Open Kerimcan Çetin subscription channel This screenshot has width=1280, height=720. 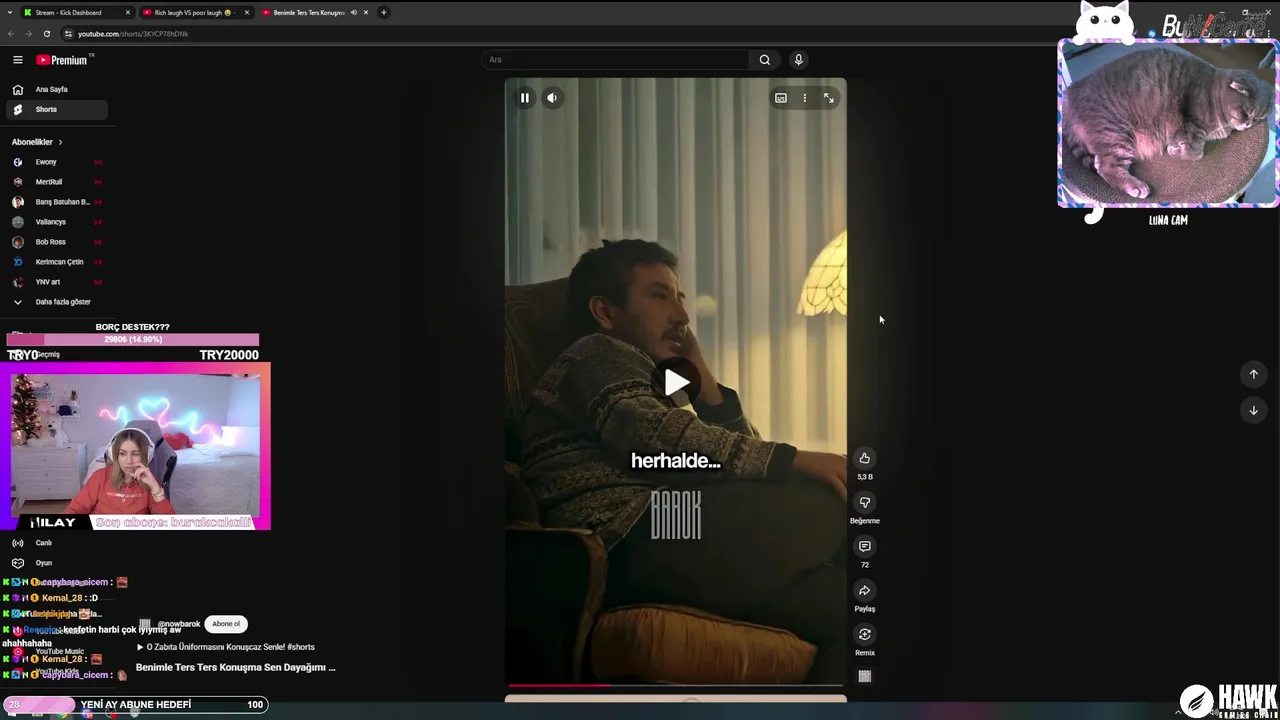(x=56, y=262)
